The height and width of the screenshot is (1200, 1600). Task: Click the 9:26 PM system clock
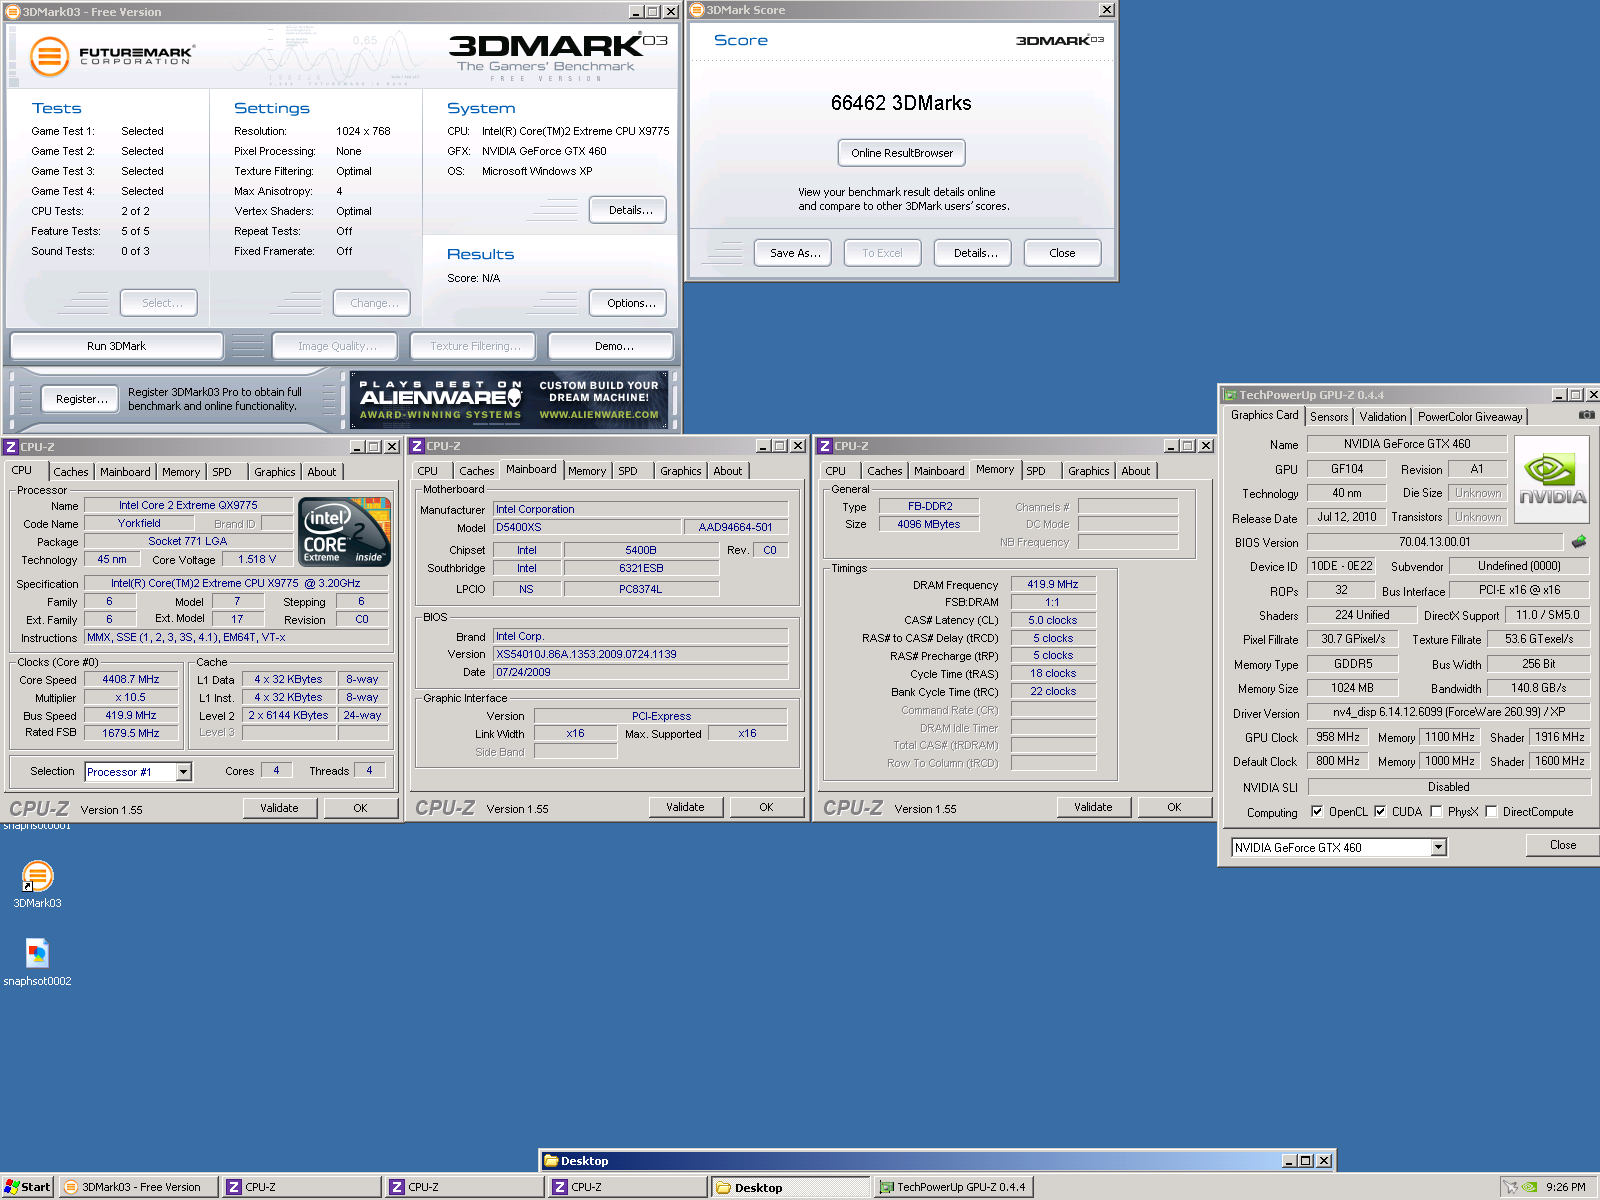(x=1565, y=1187)
